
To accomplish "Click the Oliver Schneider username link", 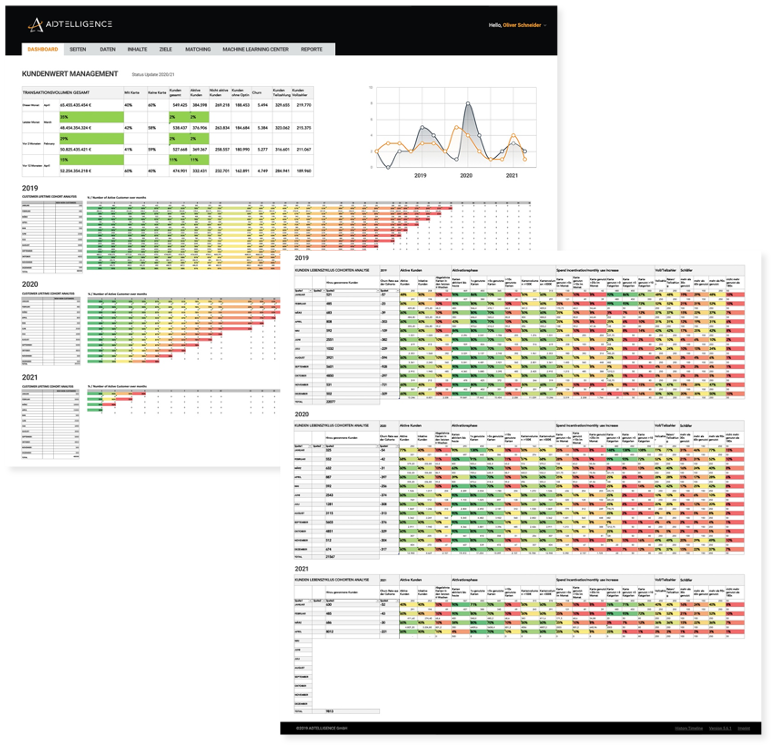I will point(522,25).
